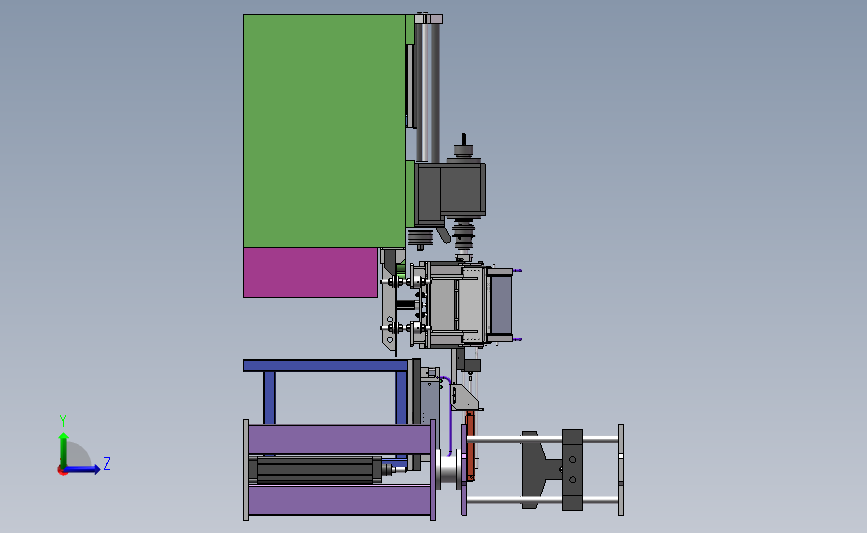Select the upper purple plate of the base frame

click(x=340, y=440)
